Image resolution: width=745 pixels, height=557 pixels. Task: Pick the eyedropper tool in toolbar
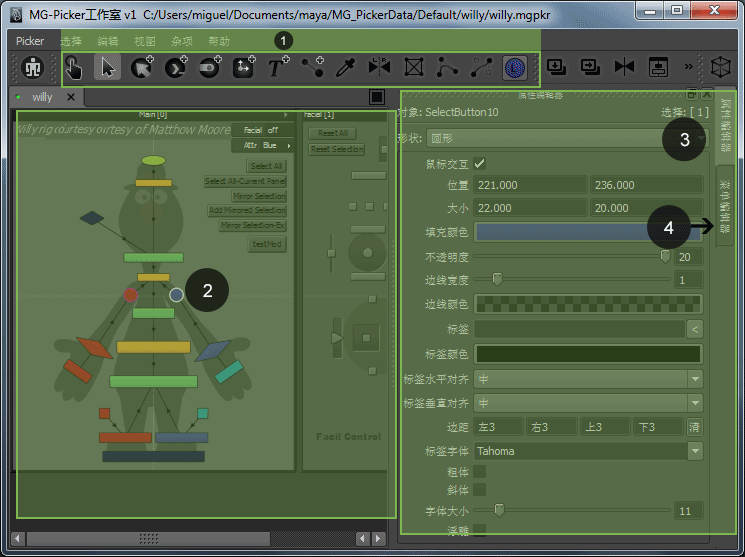345,68
